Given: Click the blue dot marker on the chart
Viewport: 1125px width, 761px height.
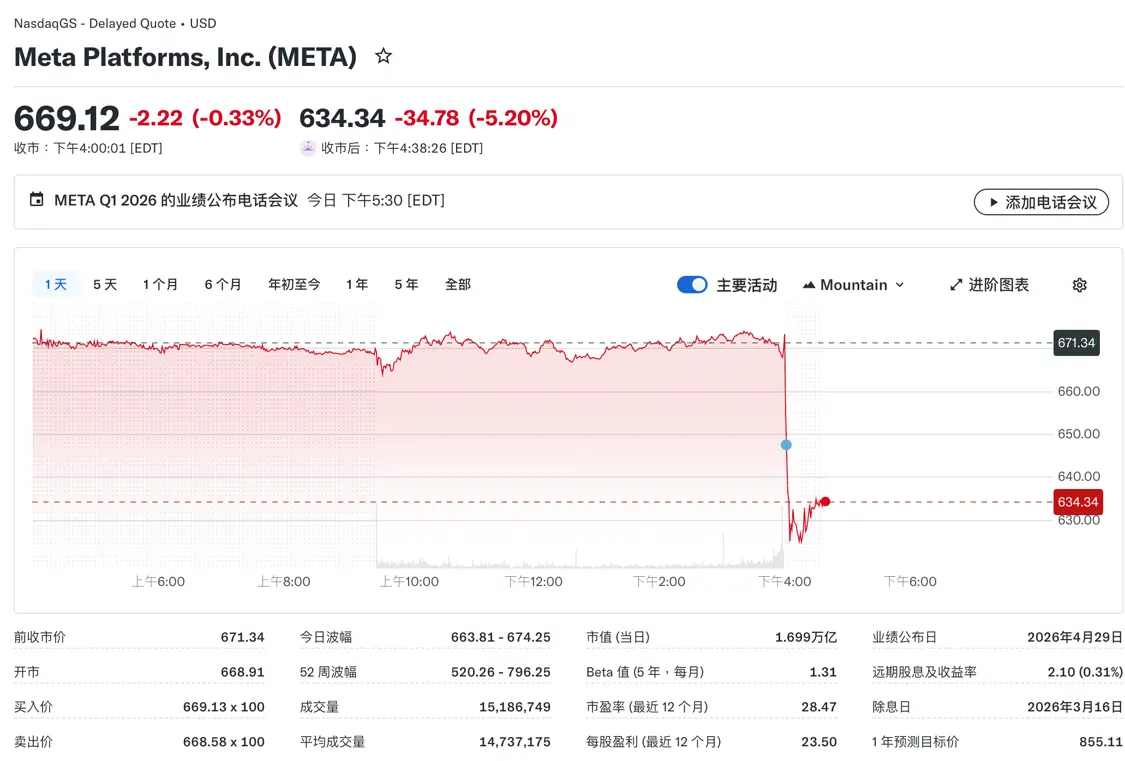Looking at the screenshot, I should coord(786,444).
